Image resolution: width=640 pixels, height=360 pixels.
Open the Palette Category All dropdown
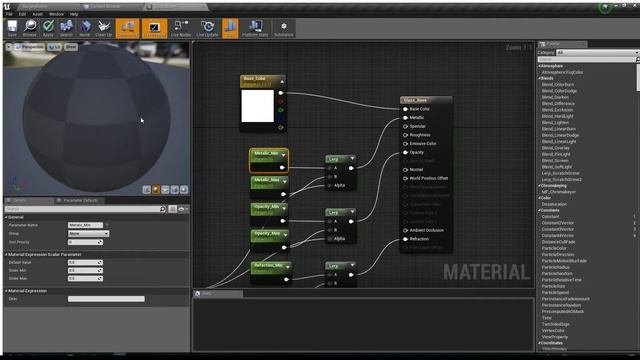pos(597,53)
